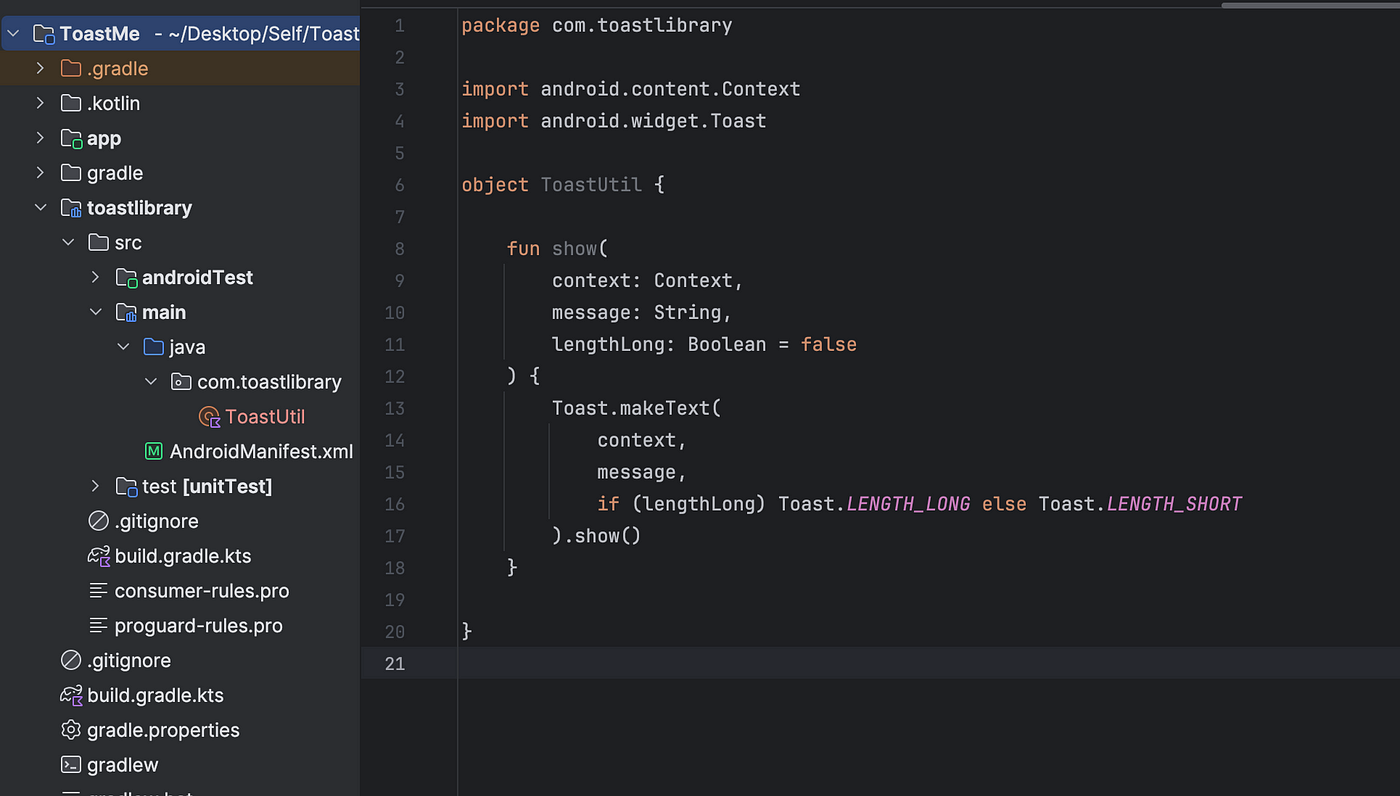1400x796 pixels.
Task: Select AndroidManifest.xml in the project tree
Action: tap(261, 451)
